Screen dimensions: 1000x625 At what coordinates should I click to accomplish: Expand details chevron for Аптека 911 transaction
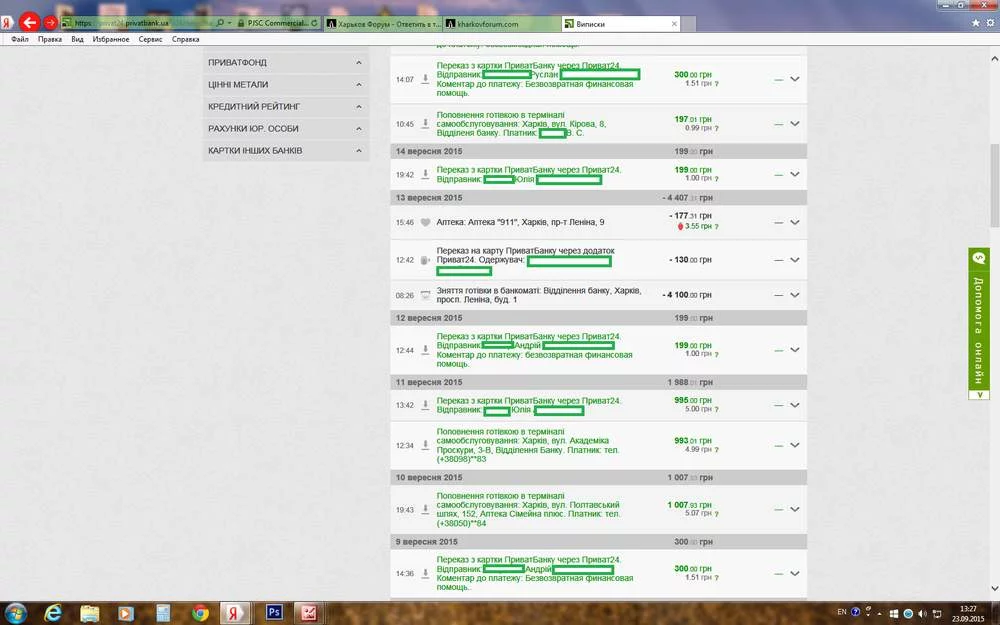coord(795,223)
